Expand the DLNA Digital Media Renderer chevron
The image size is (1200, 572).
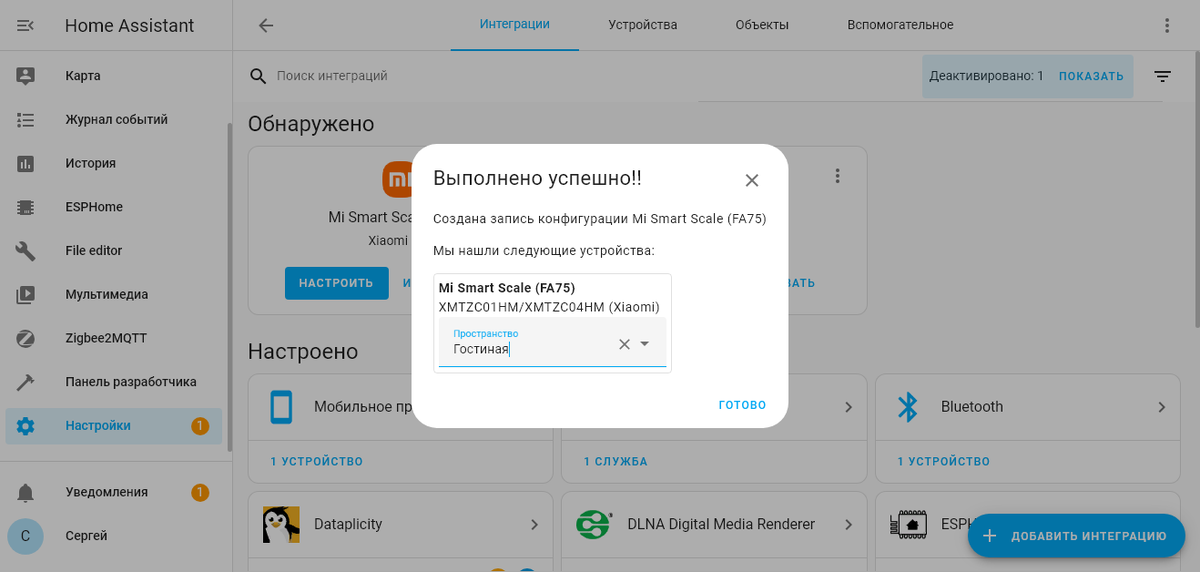pos(848,524)
